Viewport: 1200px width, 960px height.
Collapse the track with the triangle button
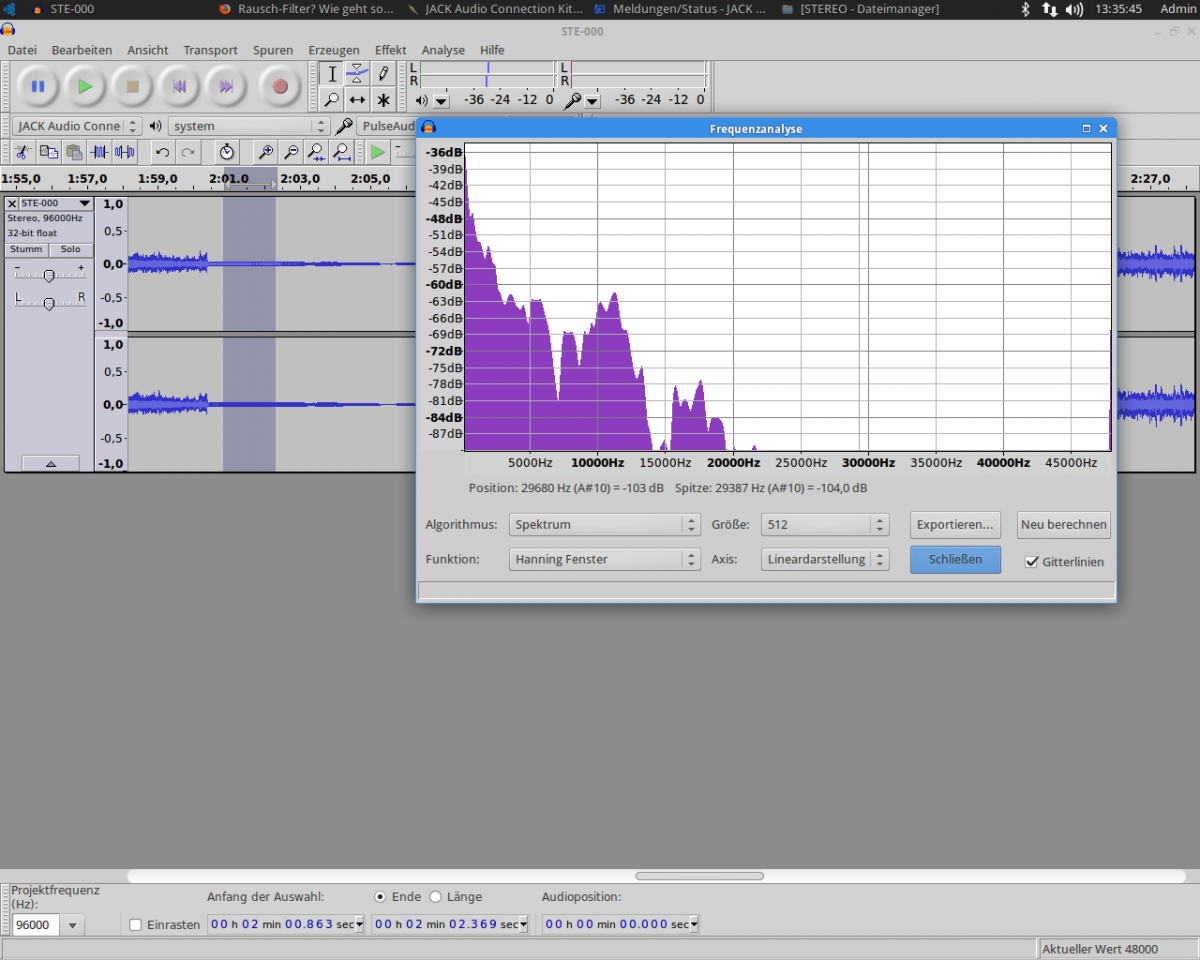click(x=49, y=463)
